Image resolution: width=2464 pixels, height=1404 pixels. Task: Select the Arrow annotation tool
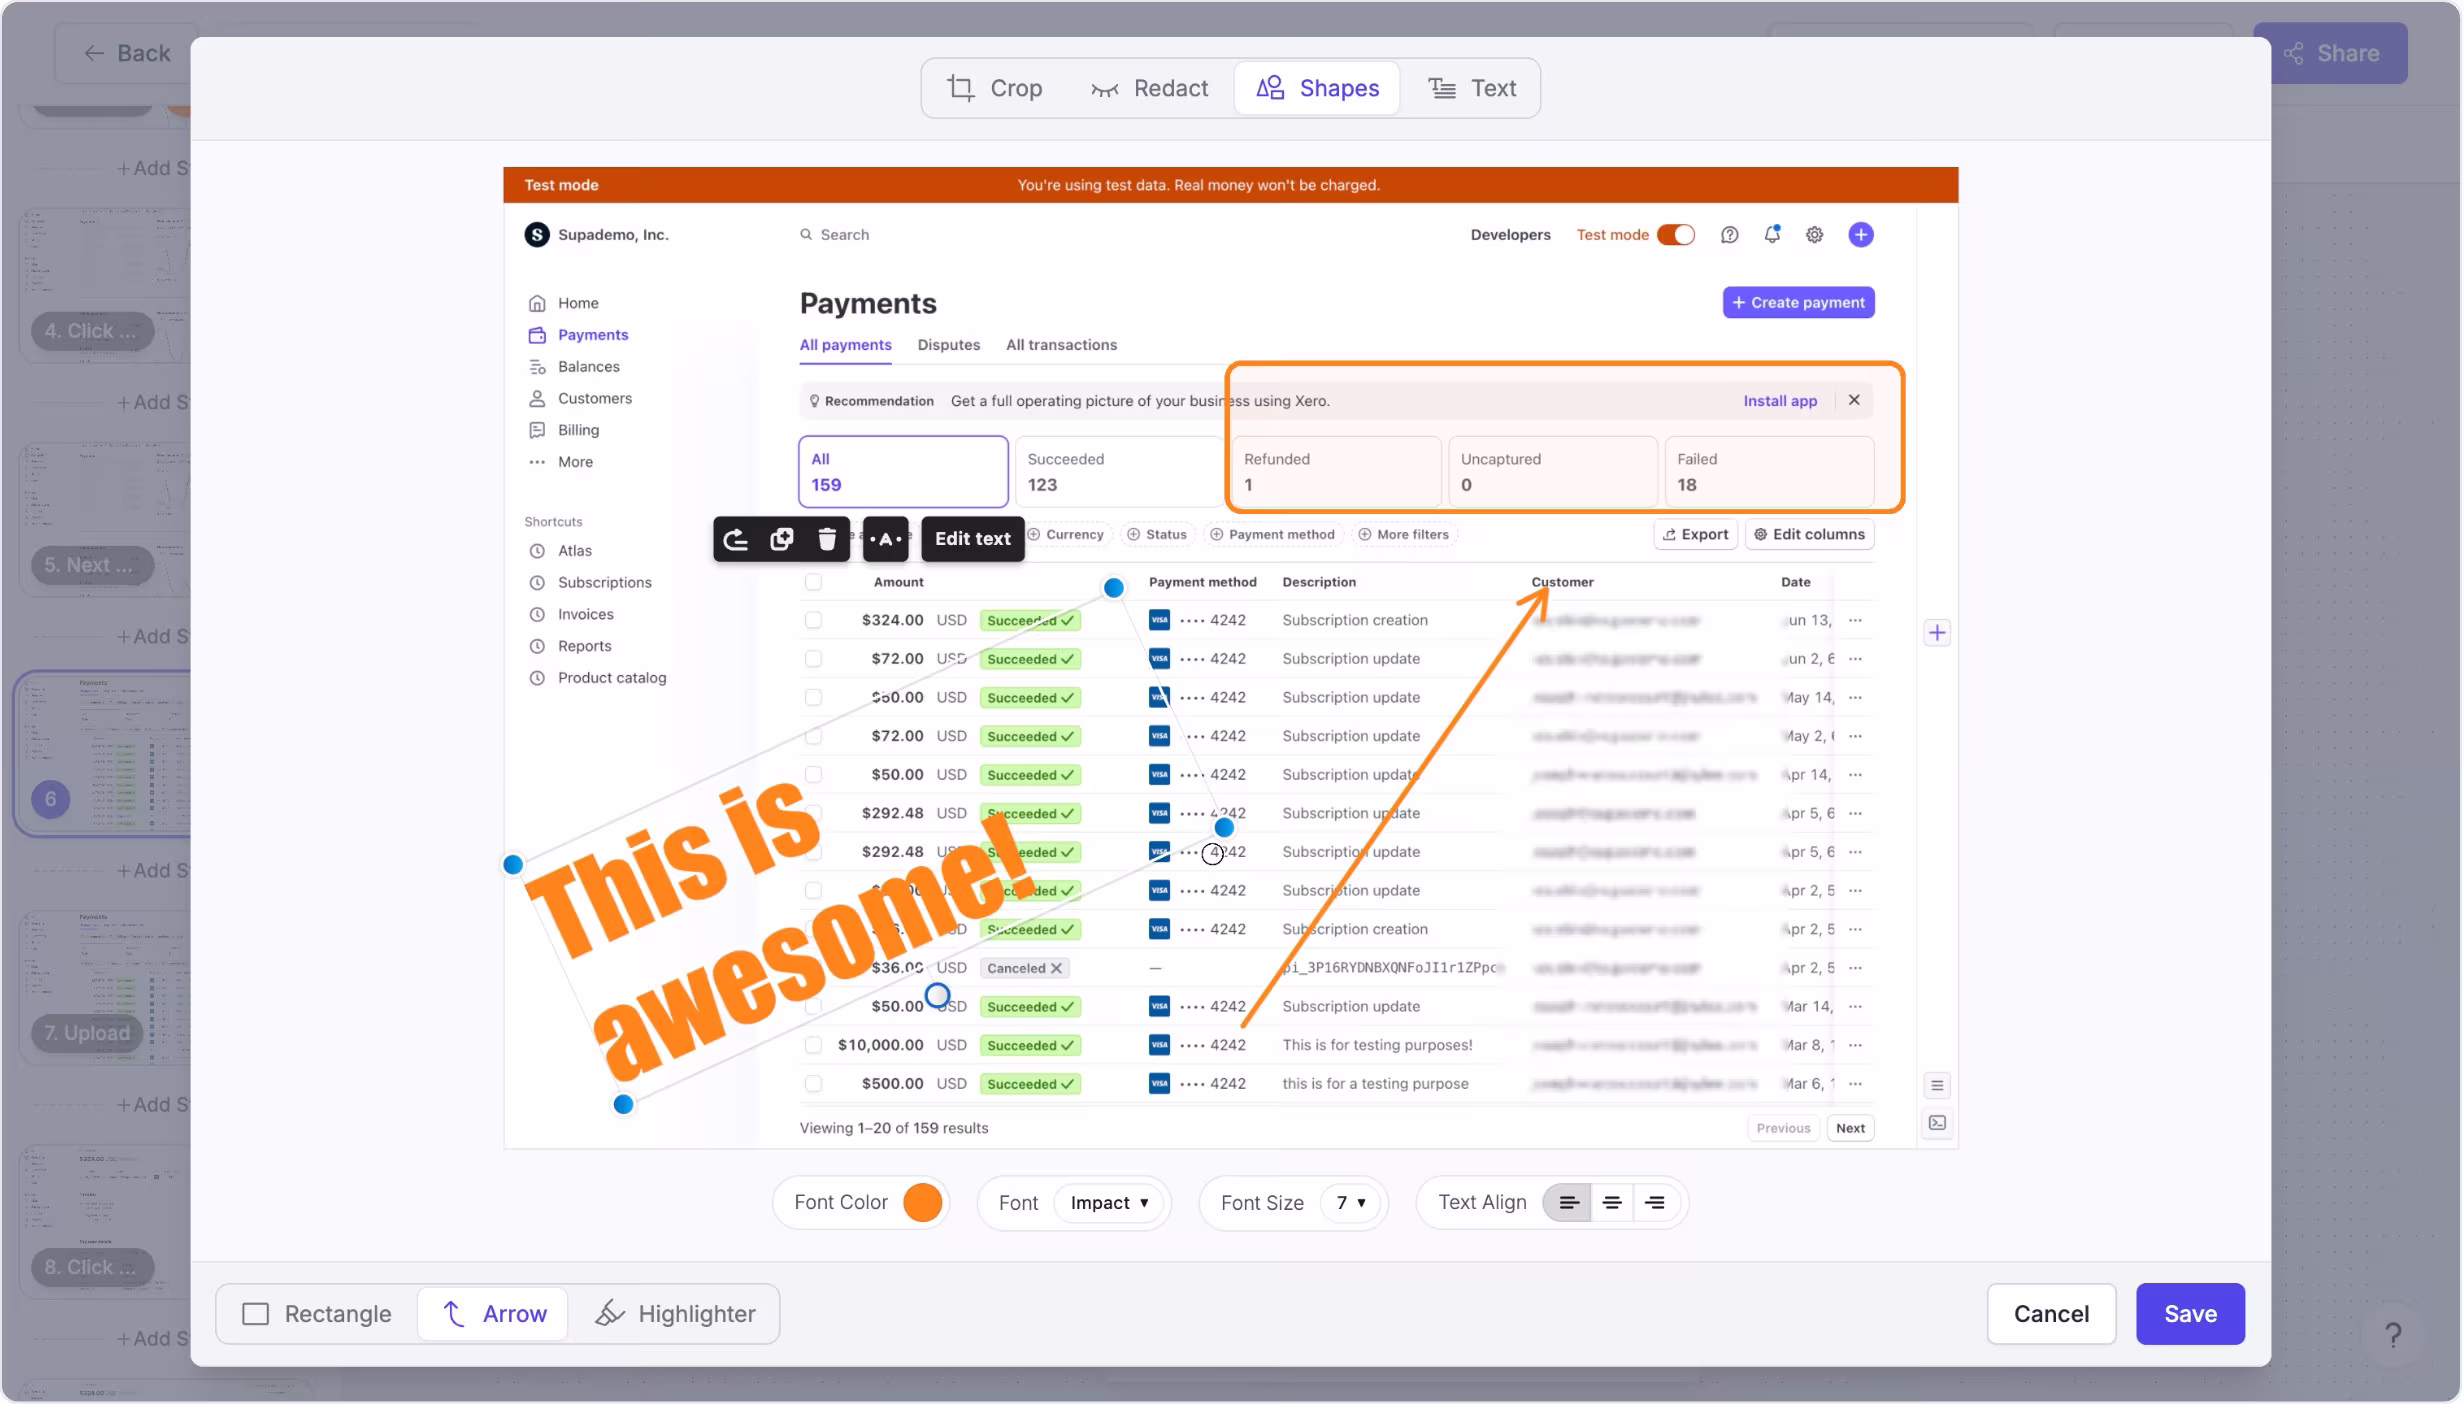[x=492, y=1313]
